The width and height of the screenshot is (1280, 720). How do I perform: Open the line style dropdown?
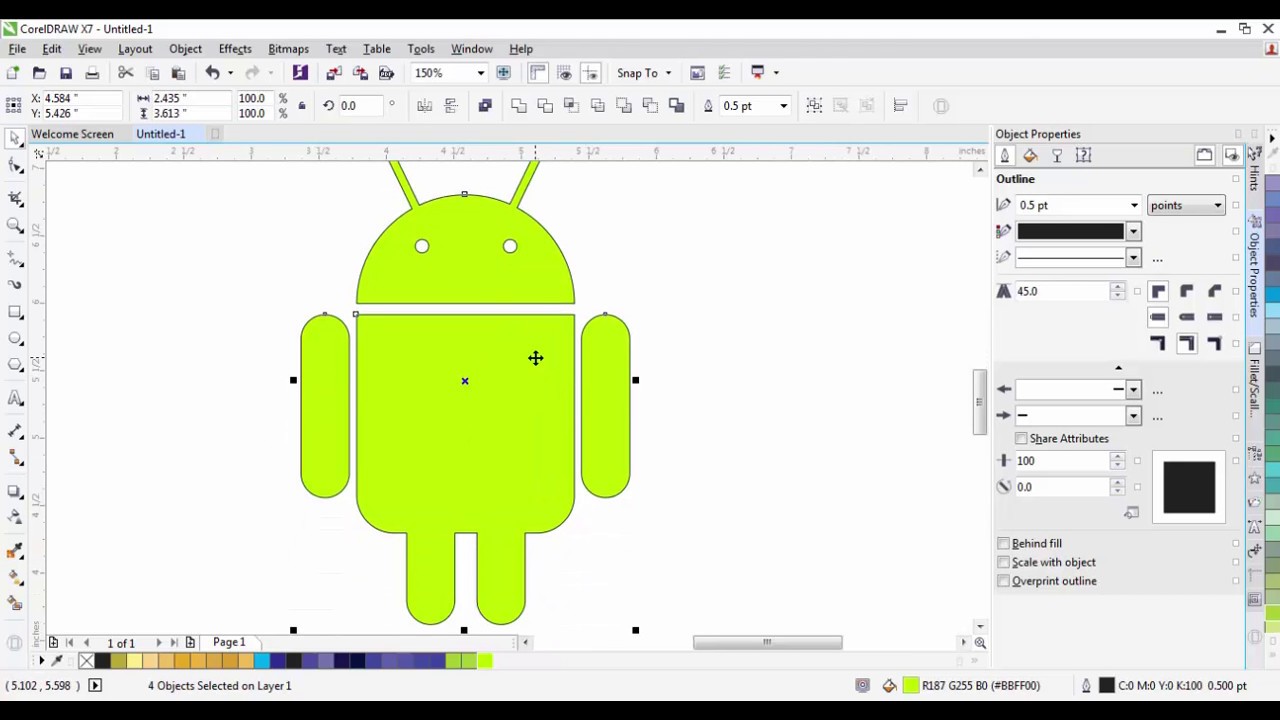point(1133,258)
